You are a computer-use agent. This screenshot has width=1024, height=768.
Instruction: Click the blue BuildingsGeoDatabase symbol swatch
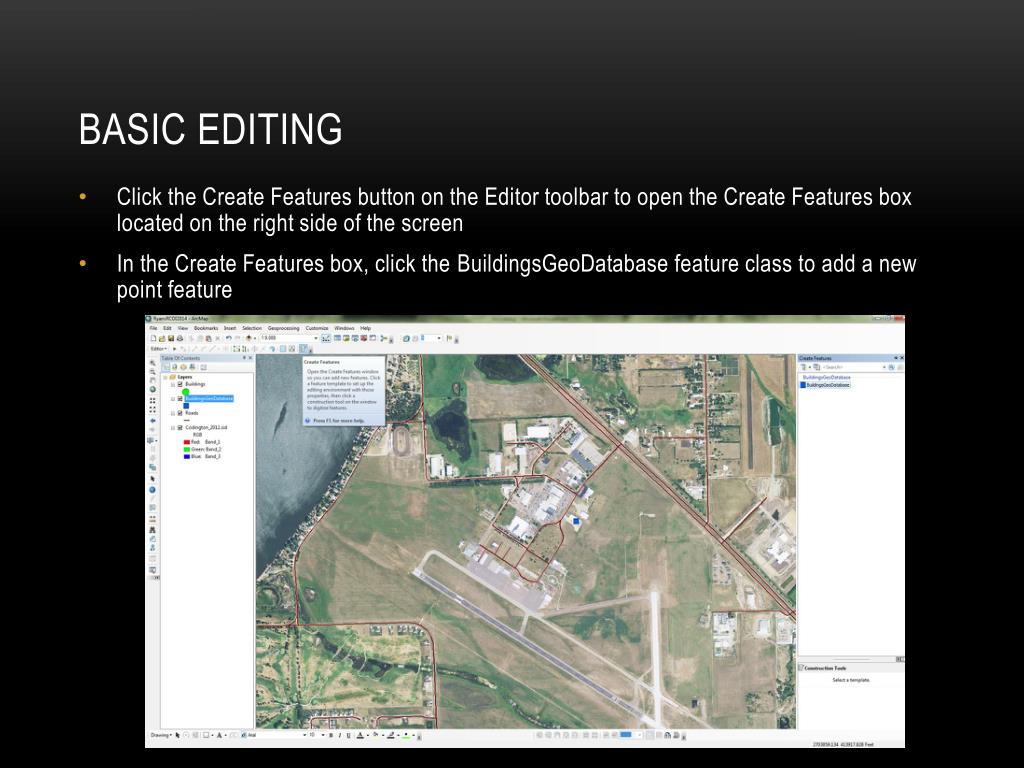click(186, 406)
